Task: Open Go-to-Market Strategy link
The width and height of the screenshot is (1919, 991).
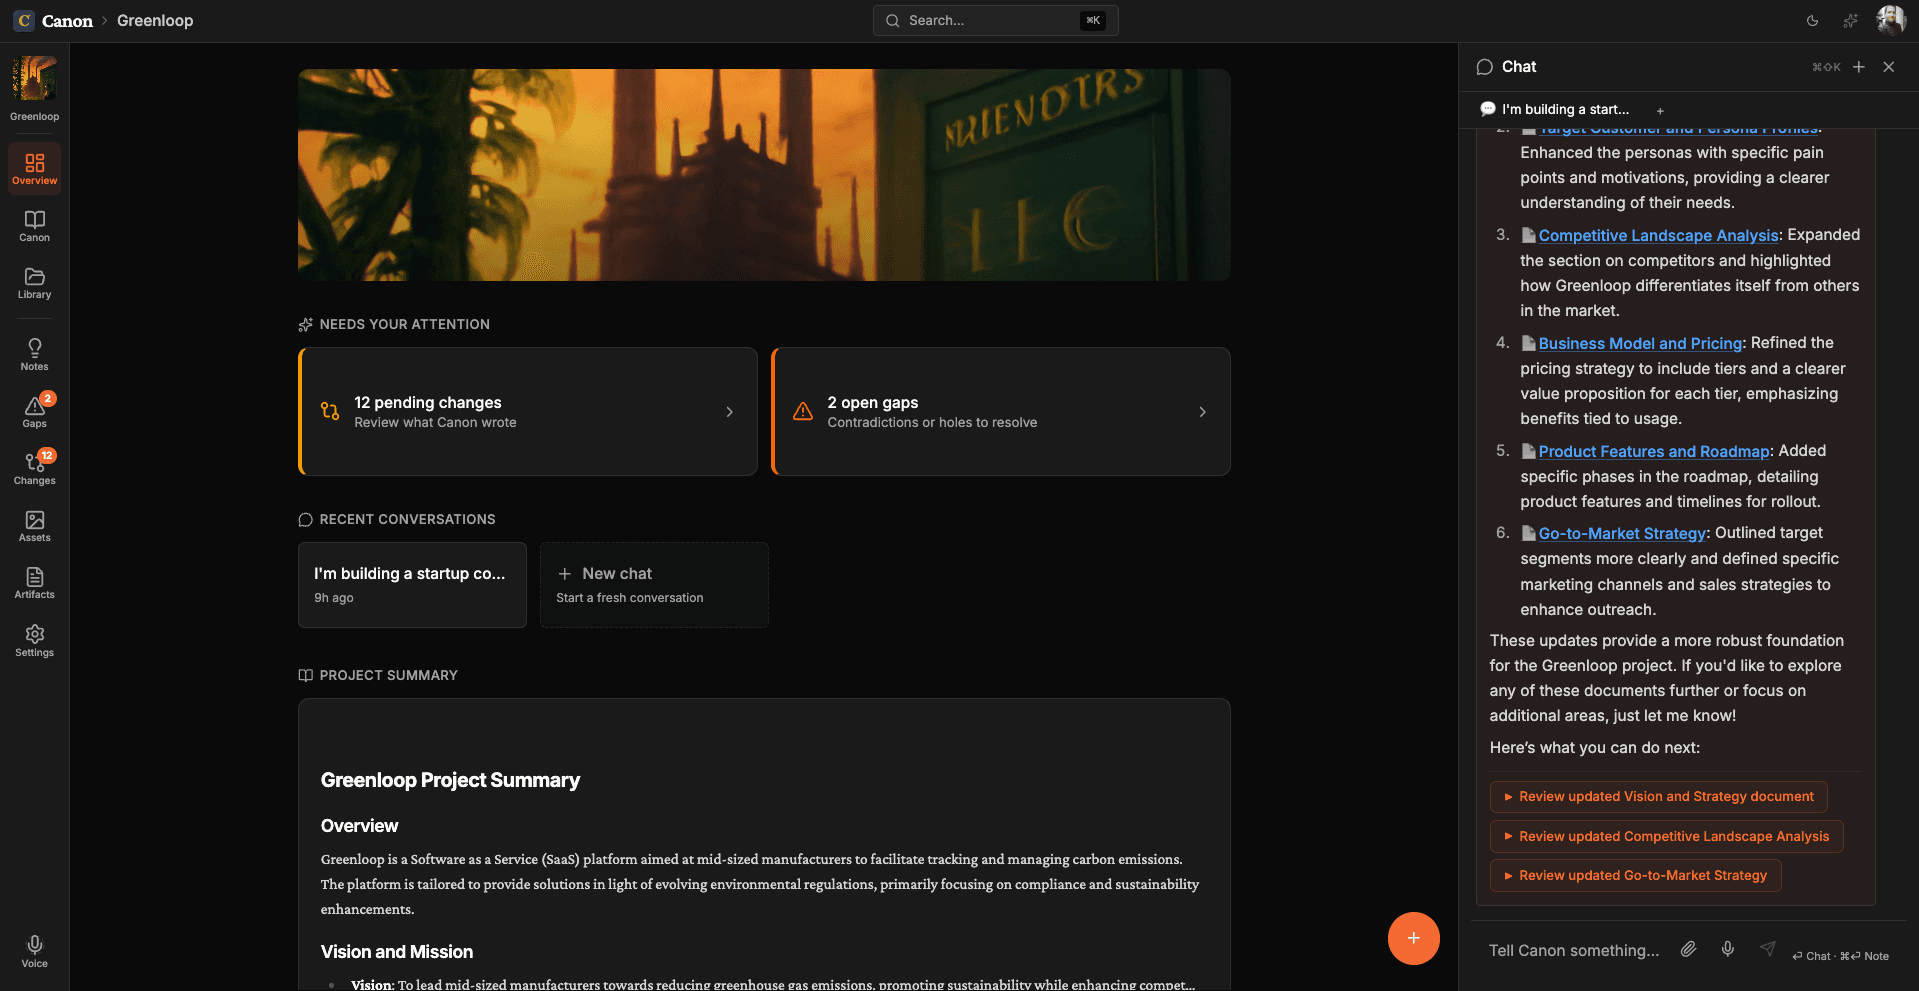Action: [x=1622, y=533]
